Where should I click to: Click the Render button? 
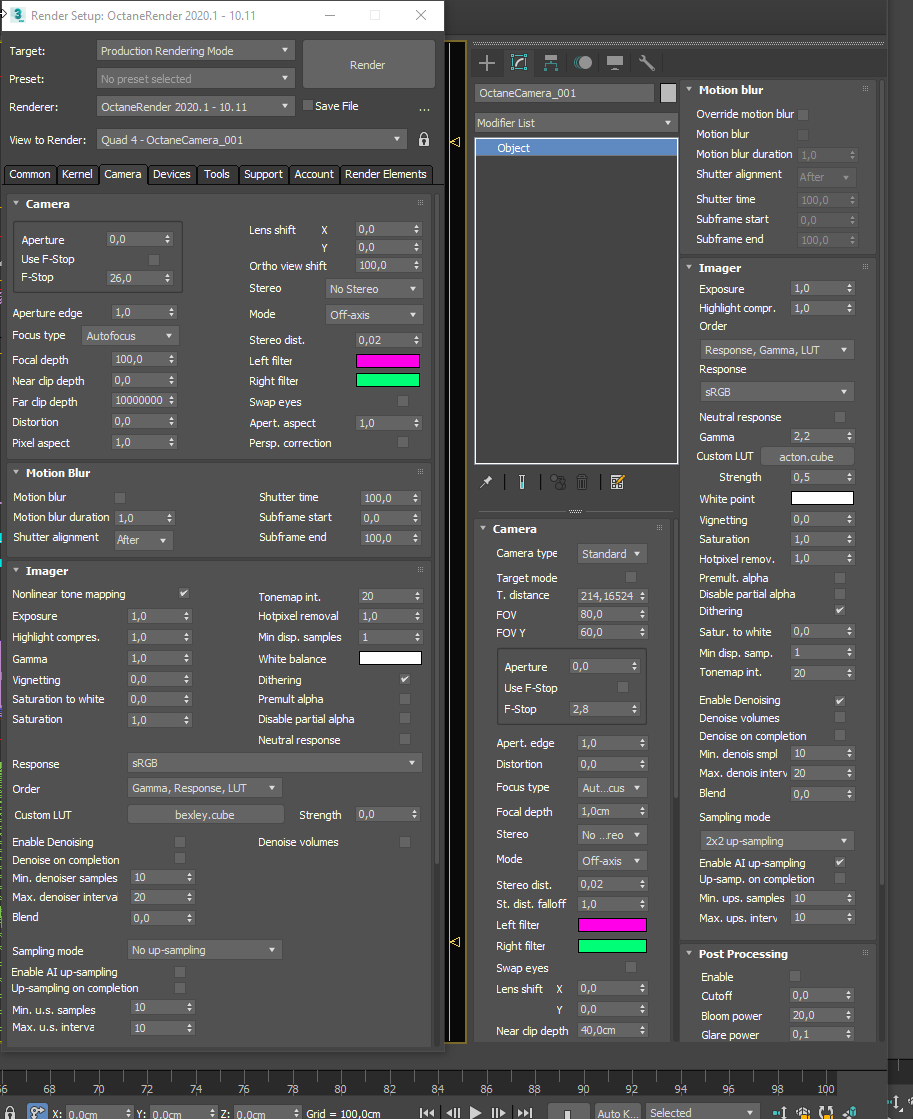coord(368,64)
